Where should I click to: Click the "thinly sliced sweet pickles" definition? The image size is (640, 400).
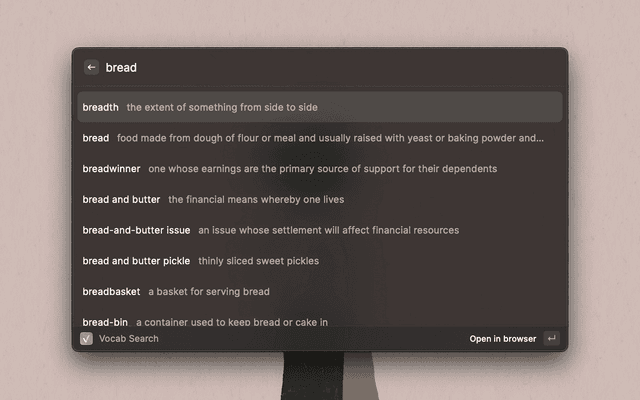point(258,261)
